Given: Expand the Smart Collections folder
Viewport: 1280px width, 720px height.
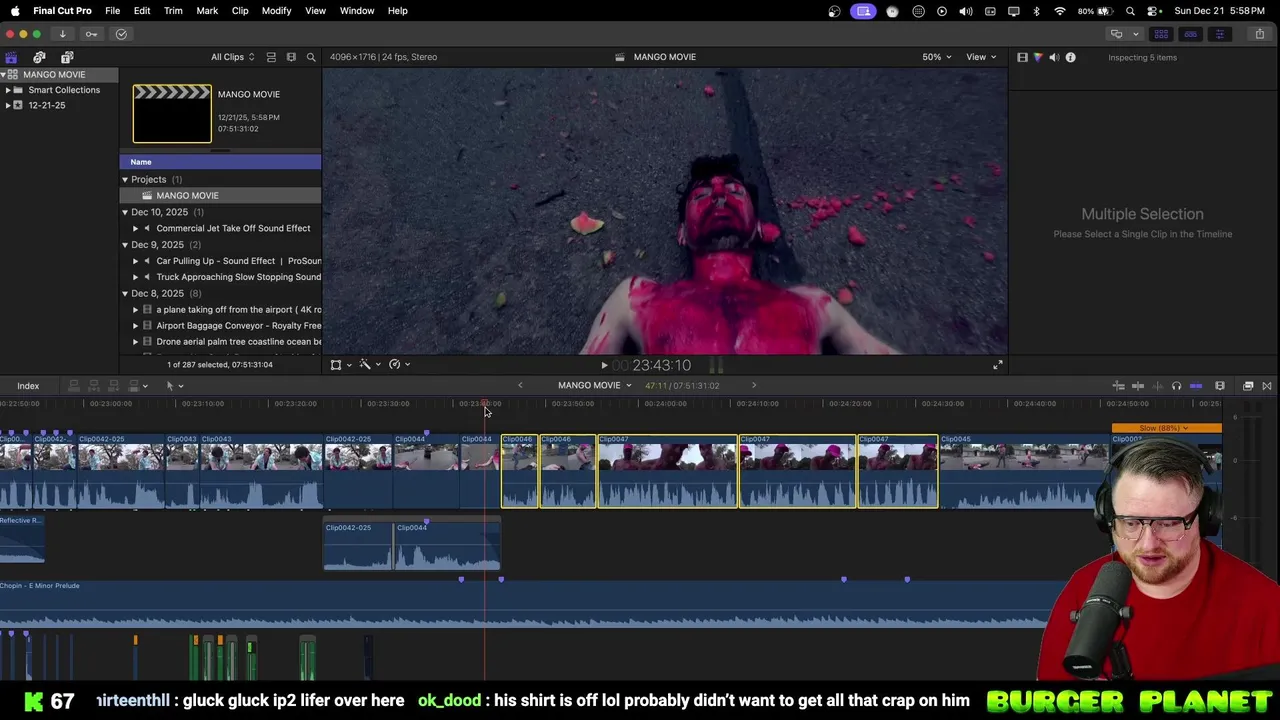Looking at the screenshot, I should pyautogui.click(x=8, y=90).
